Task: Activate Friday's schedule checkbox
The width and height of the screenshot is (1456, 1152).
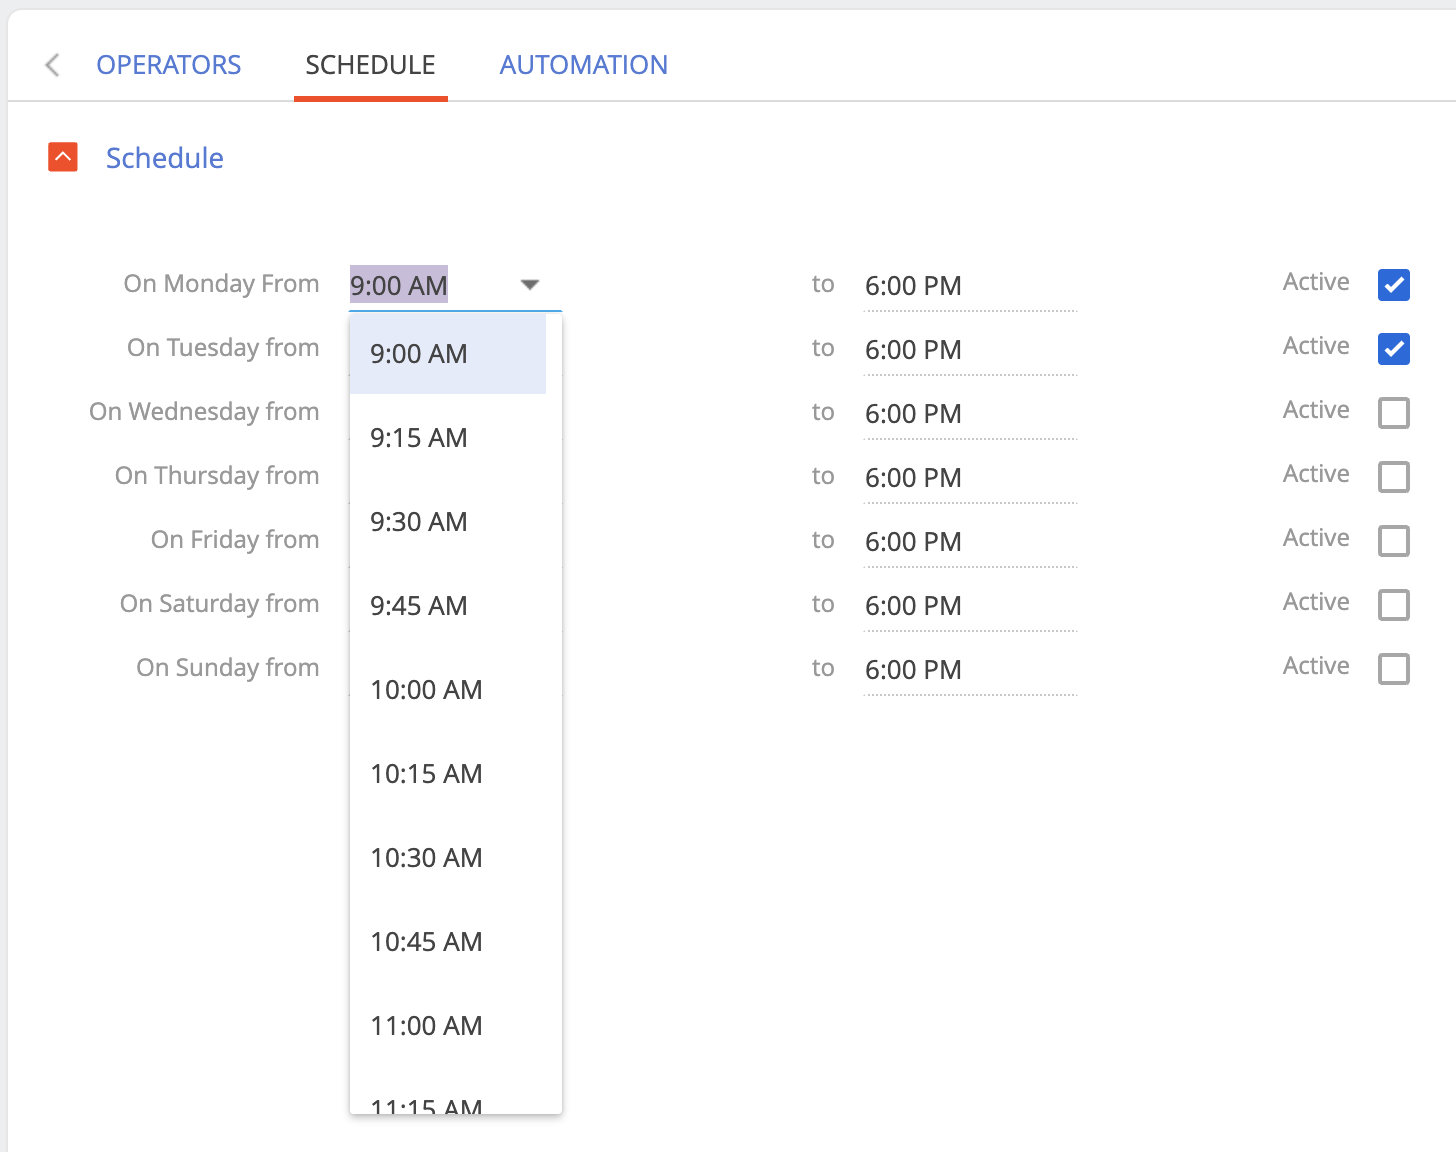Action: coord(1393,541)
